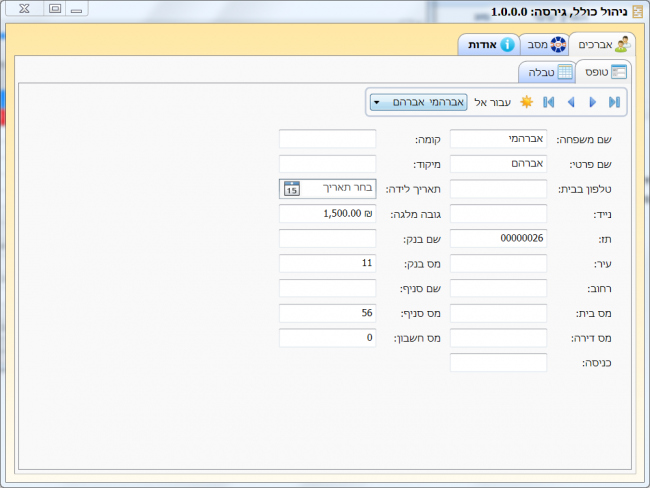Focus the רחוב street field
This screenshot has height=488, width=650.
tap(498, 288)
